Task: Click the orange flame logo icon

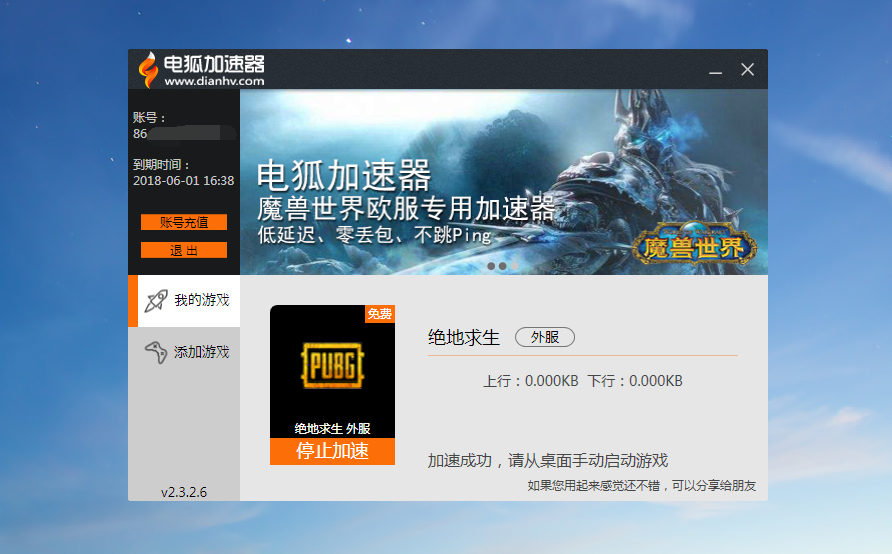Action: 148,70
